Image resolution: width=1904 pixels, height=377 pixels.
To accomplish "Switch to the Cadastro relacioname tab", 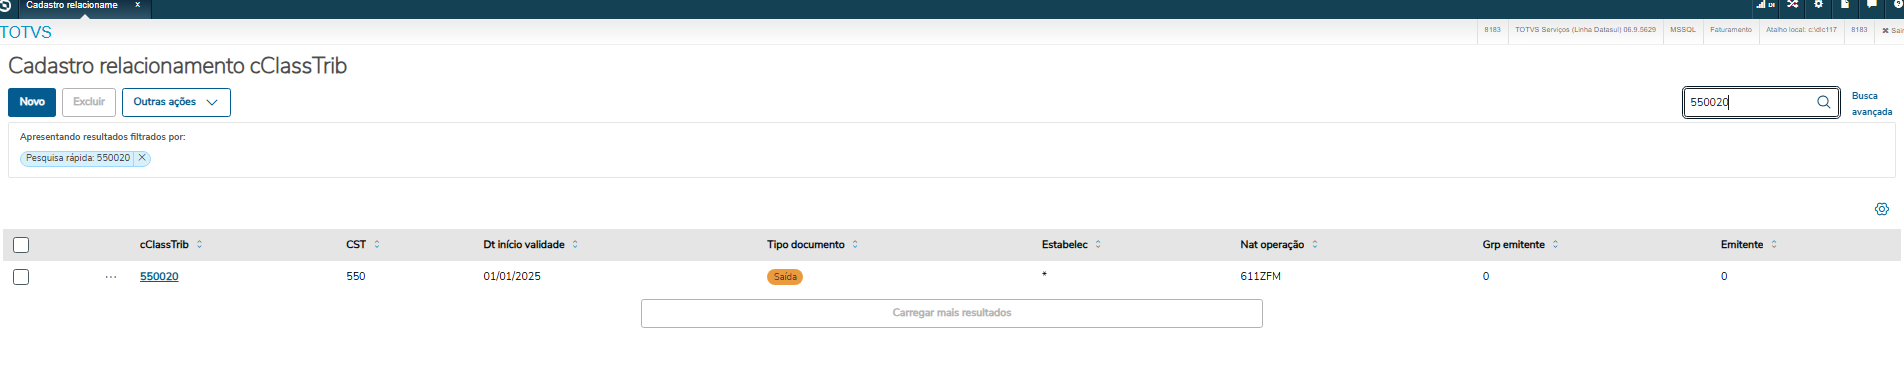I will [x=72, y=5].
